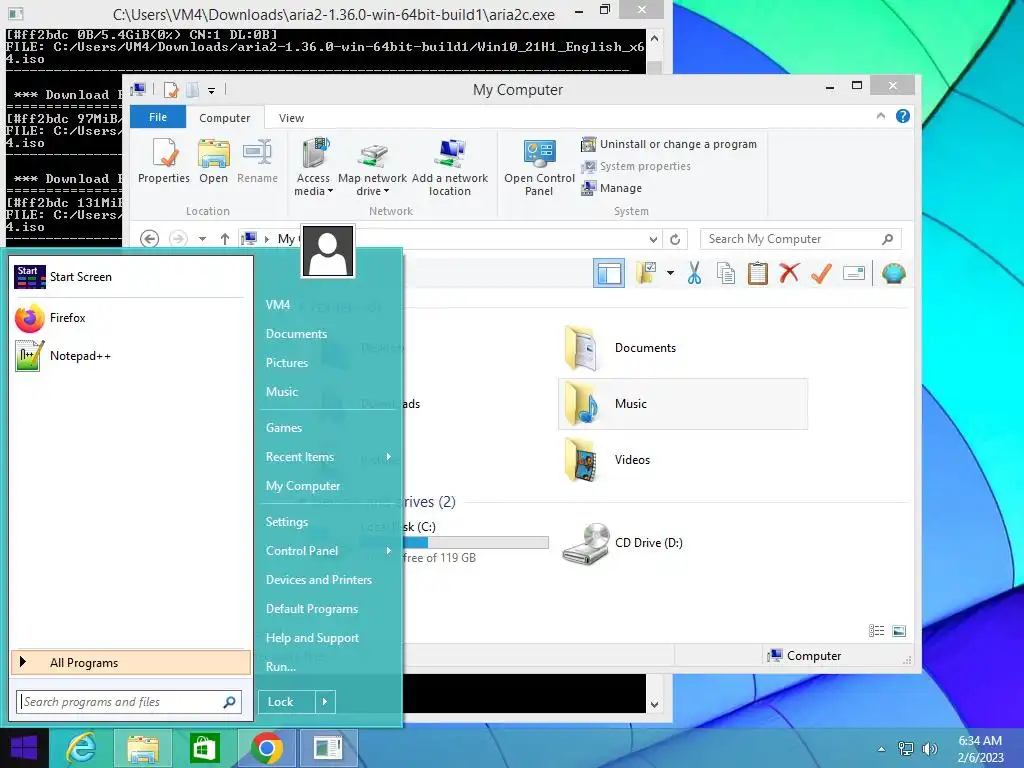Image resolution: width=1024 pixels, height=768 pixels.
Task: Switch to details view in status bar
Action: pos(876,631)
